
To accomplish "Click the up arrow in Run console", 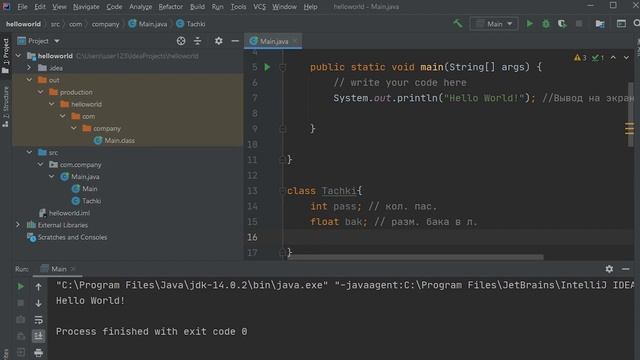I will tap(38, 287).
